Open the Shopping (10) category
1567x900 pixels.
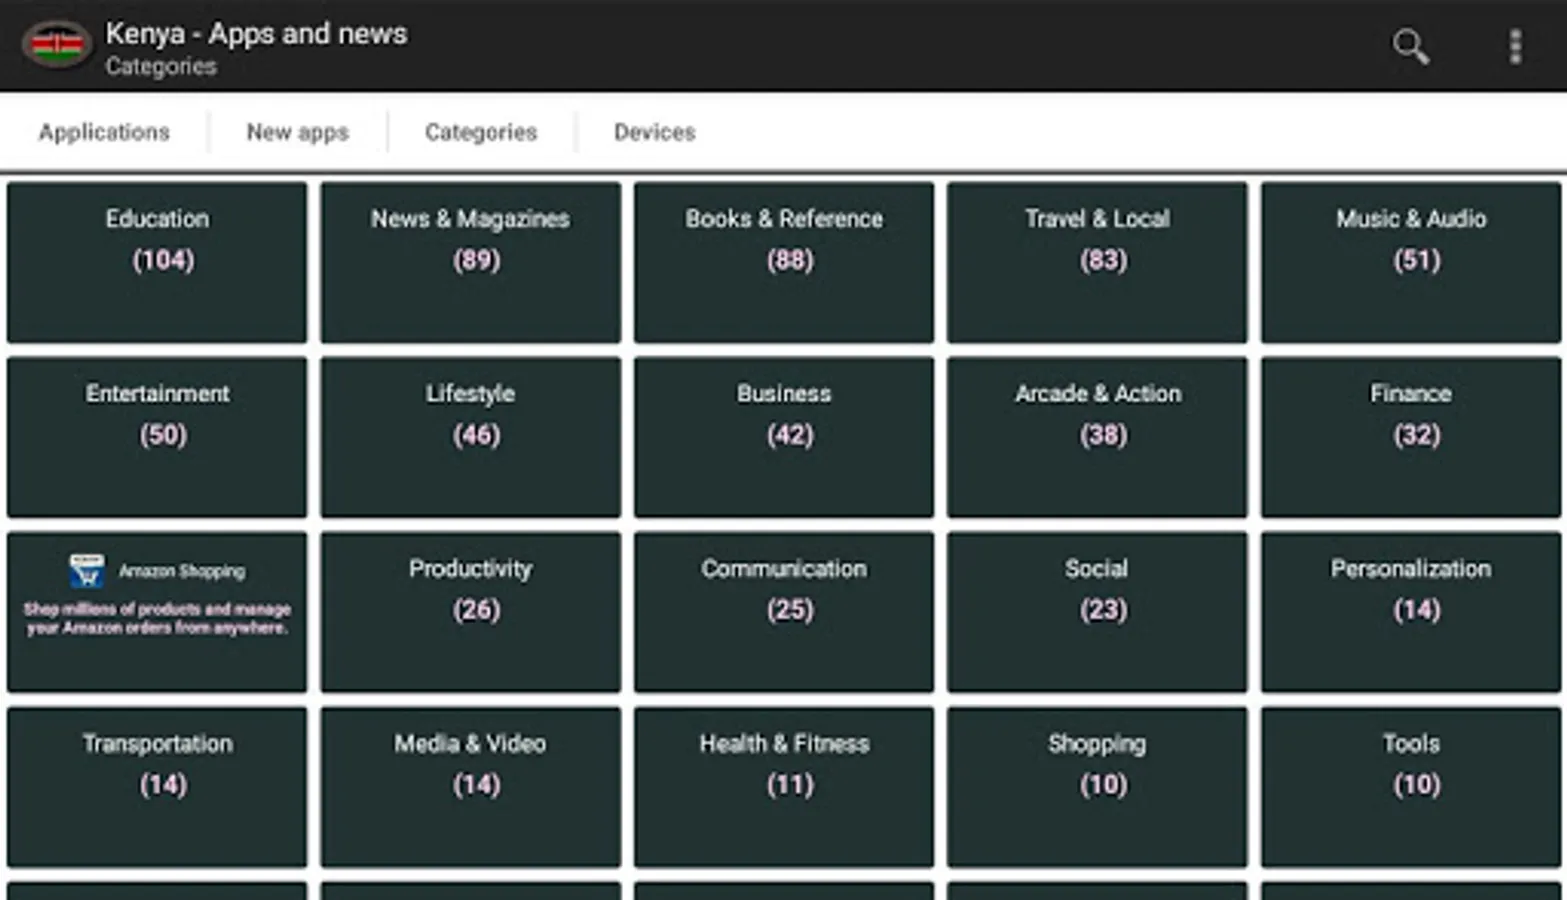coord(1097,787)
